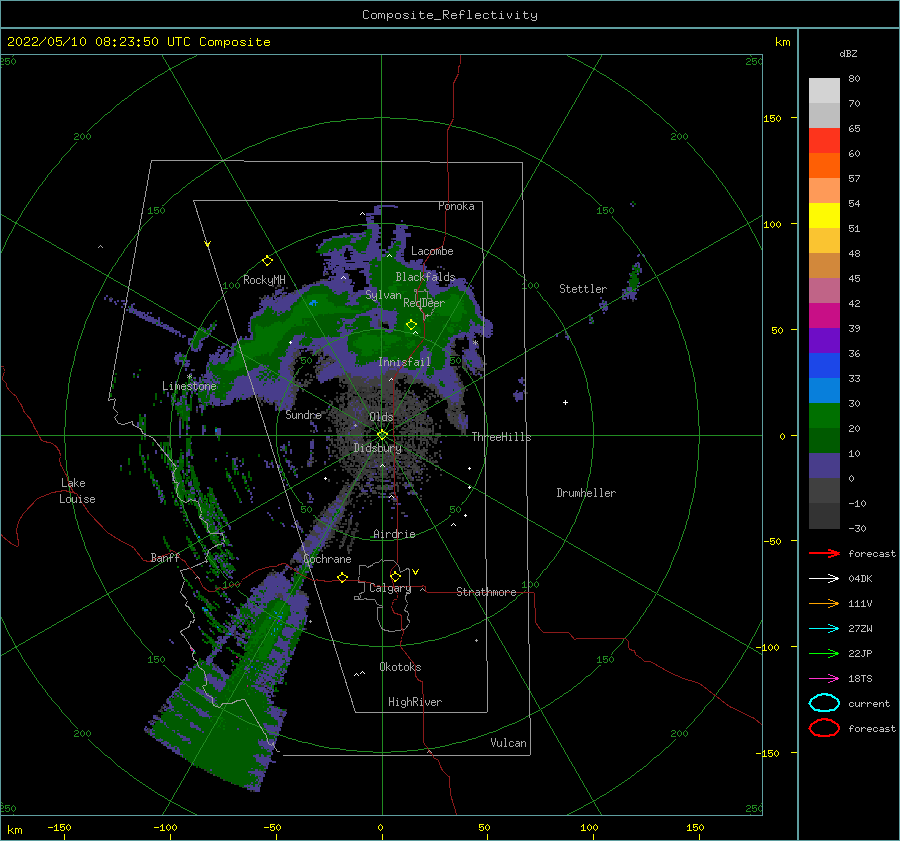
Task: Click the ThreeHills city label
Action: click(501, 437)
